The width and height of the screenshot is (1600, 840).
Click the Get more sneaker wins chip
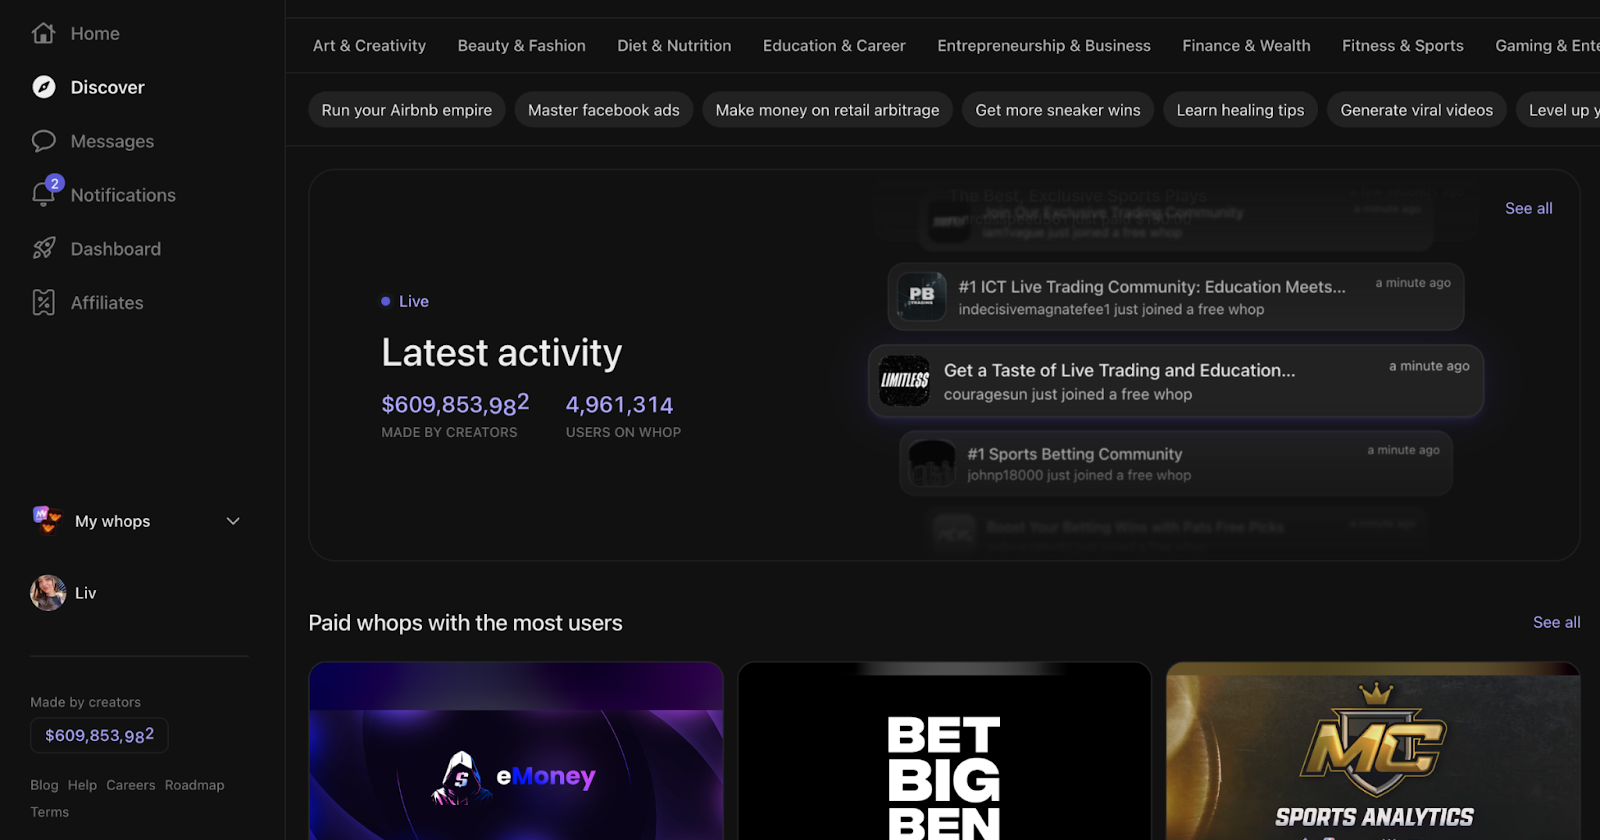click(1058, 110)
